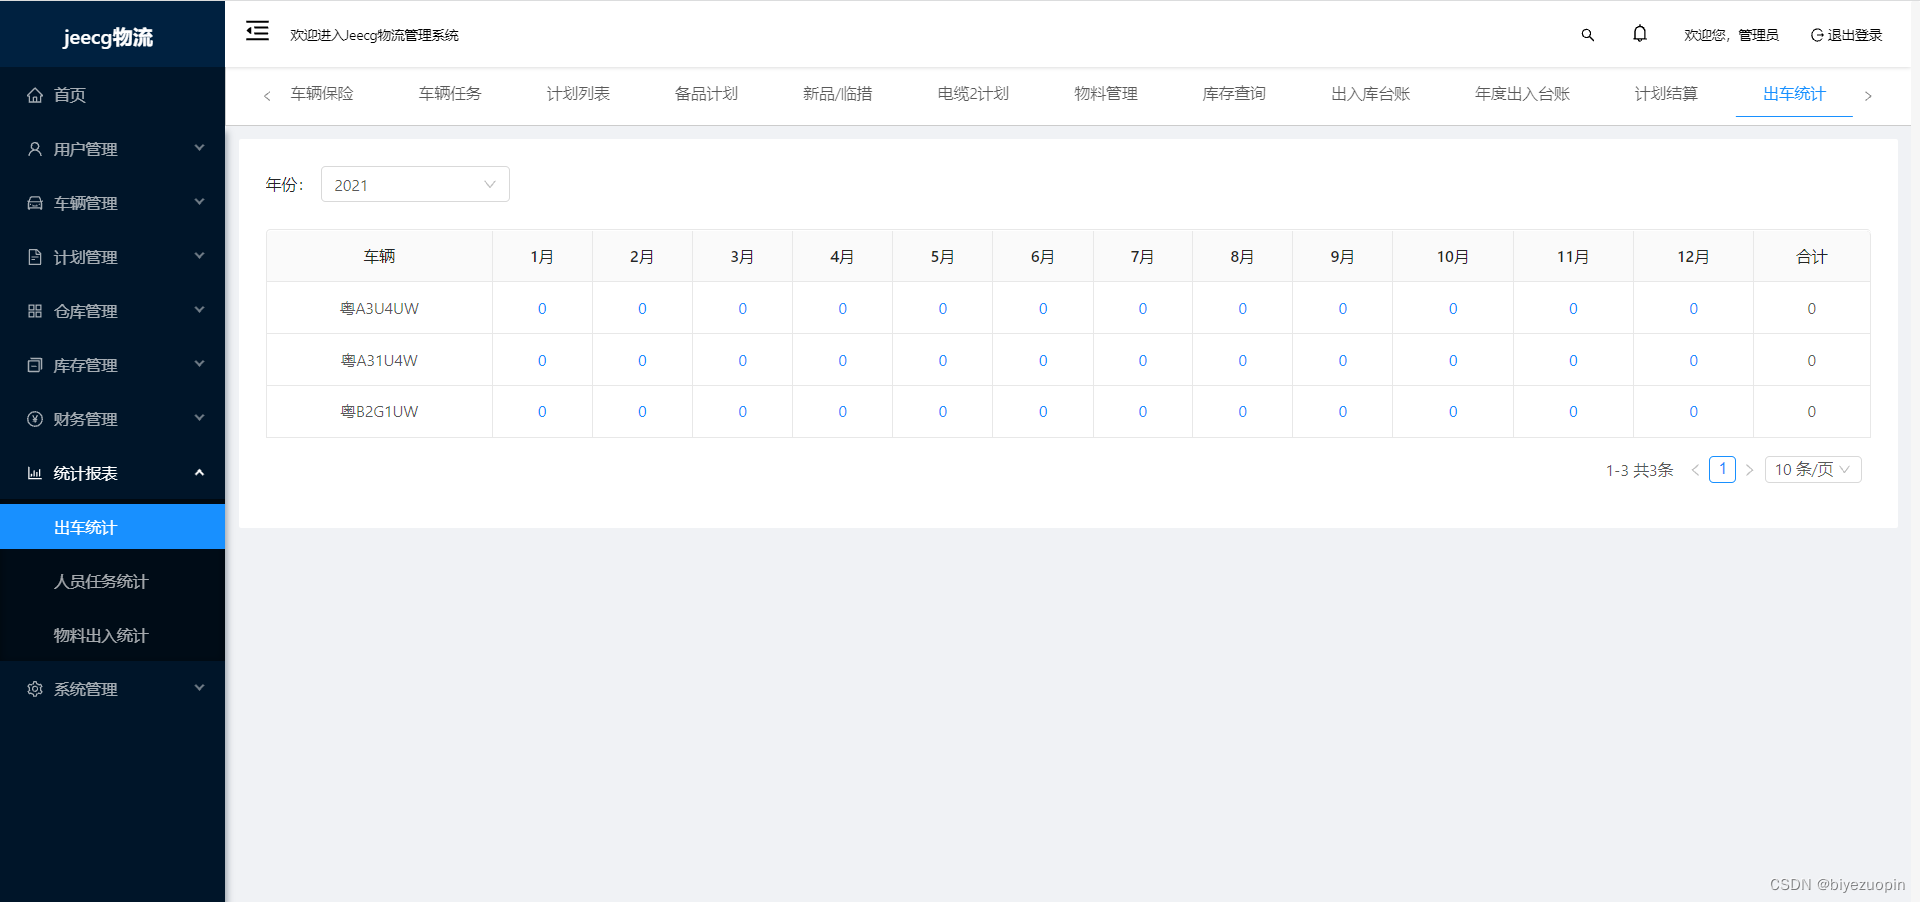Click the grid icon beside 仓库管理
Image resolution: width=1920 pixels, height=902 pixels.
pyautogui.click(x=35, y=311)
